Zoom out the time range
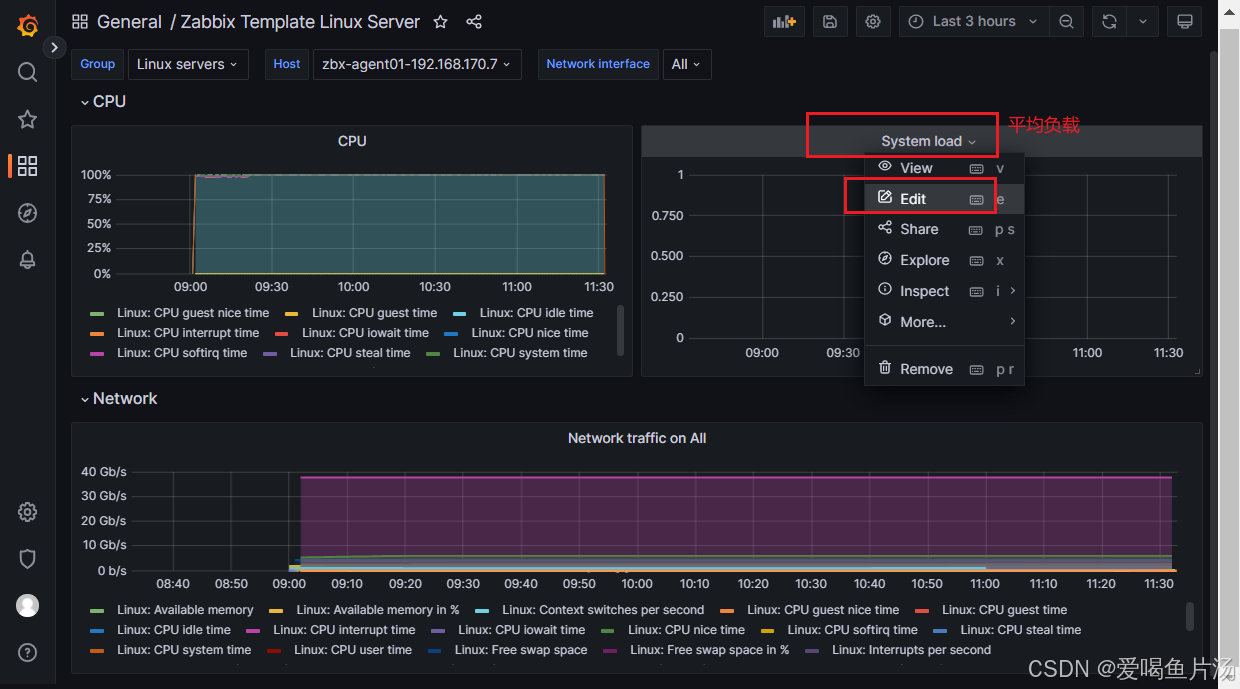Image resolution: width=1240 pixels, height=689 pixels. 1067,21
